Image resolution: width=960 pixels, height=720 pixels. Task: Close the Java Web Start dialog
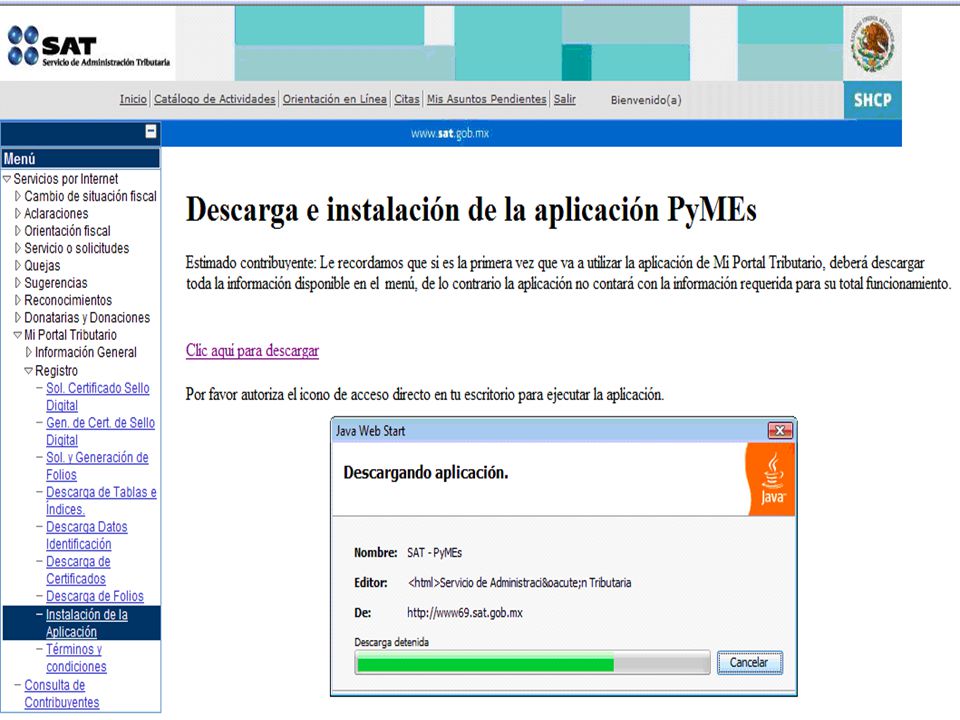(x=780, y=430)
